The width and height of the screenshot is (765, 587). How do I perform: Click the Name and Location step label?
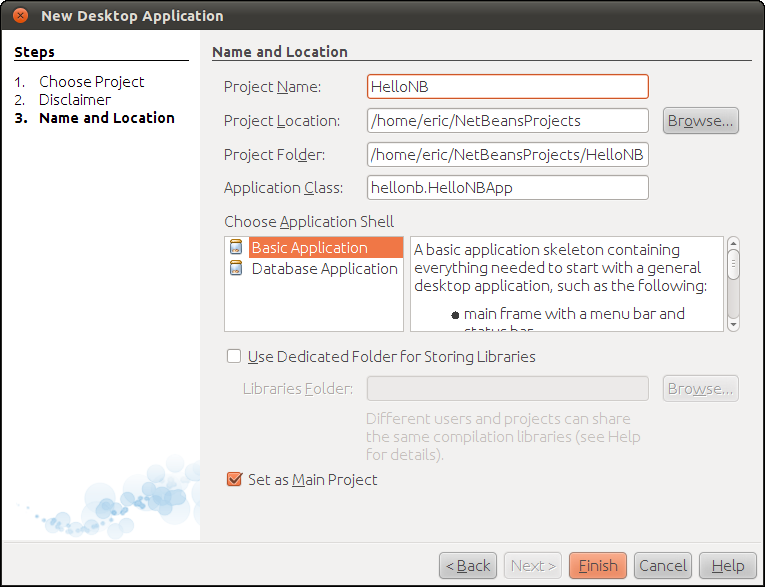coord(106,118)
